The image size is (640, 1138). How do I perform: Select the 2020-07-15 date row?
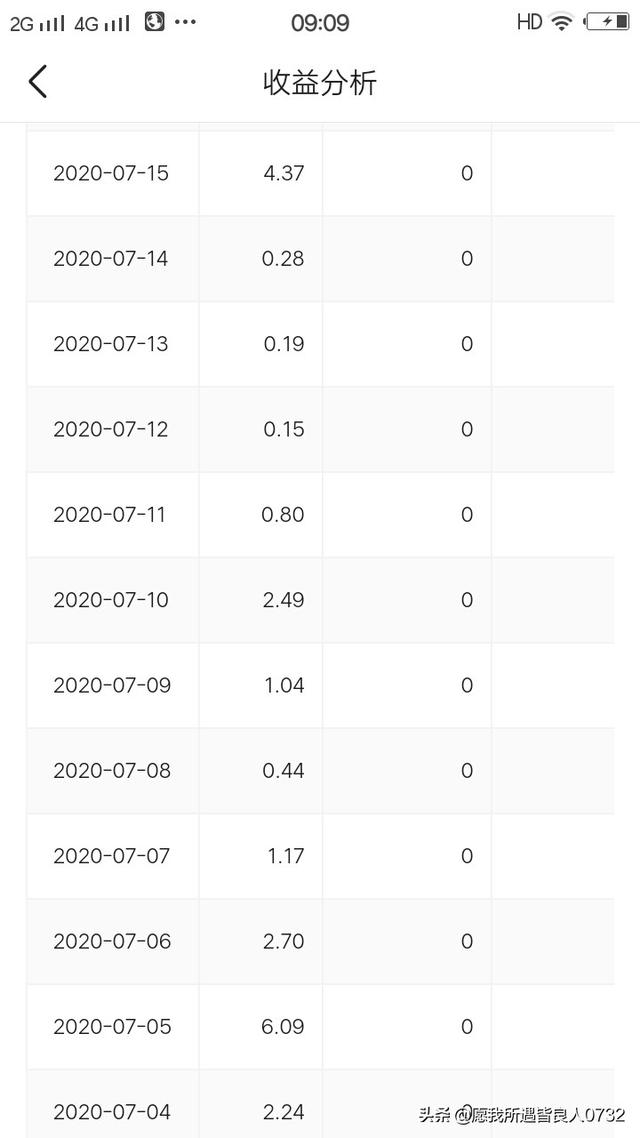pyautogui.click(x=321, y=173)
